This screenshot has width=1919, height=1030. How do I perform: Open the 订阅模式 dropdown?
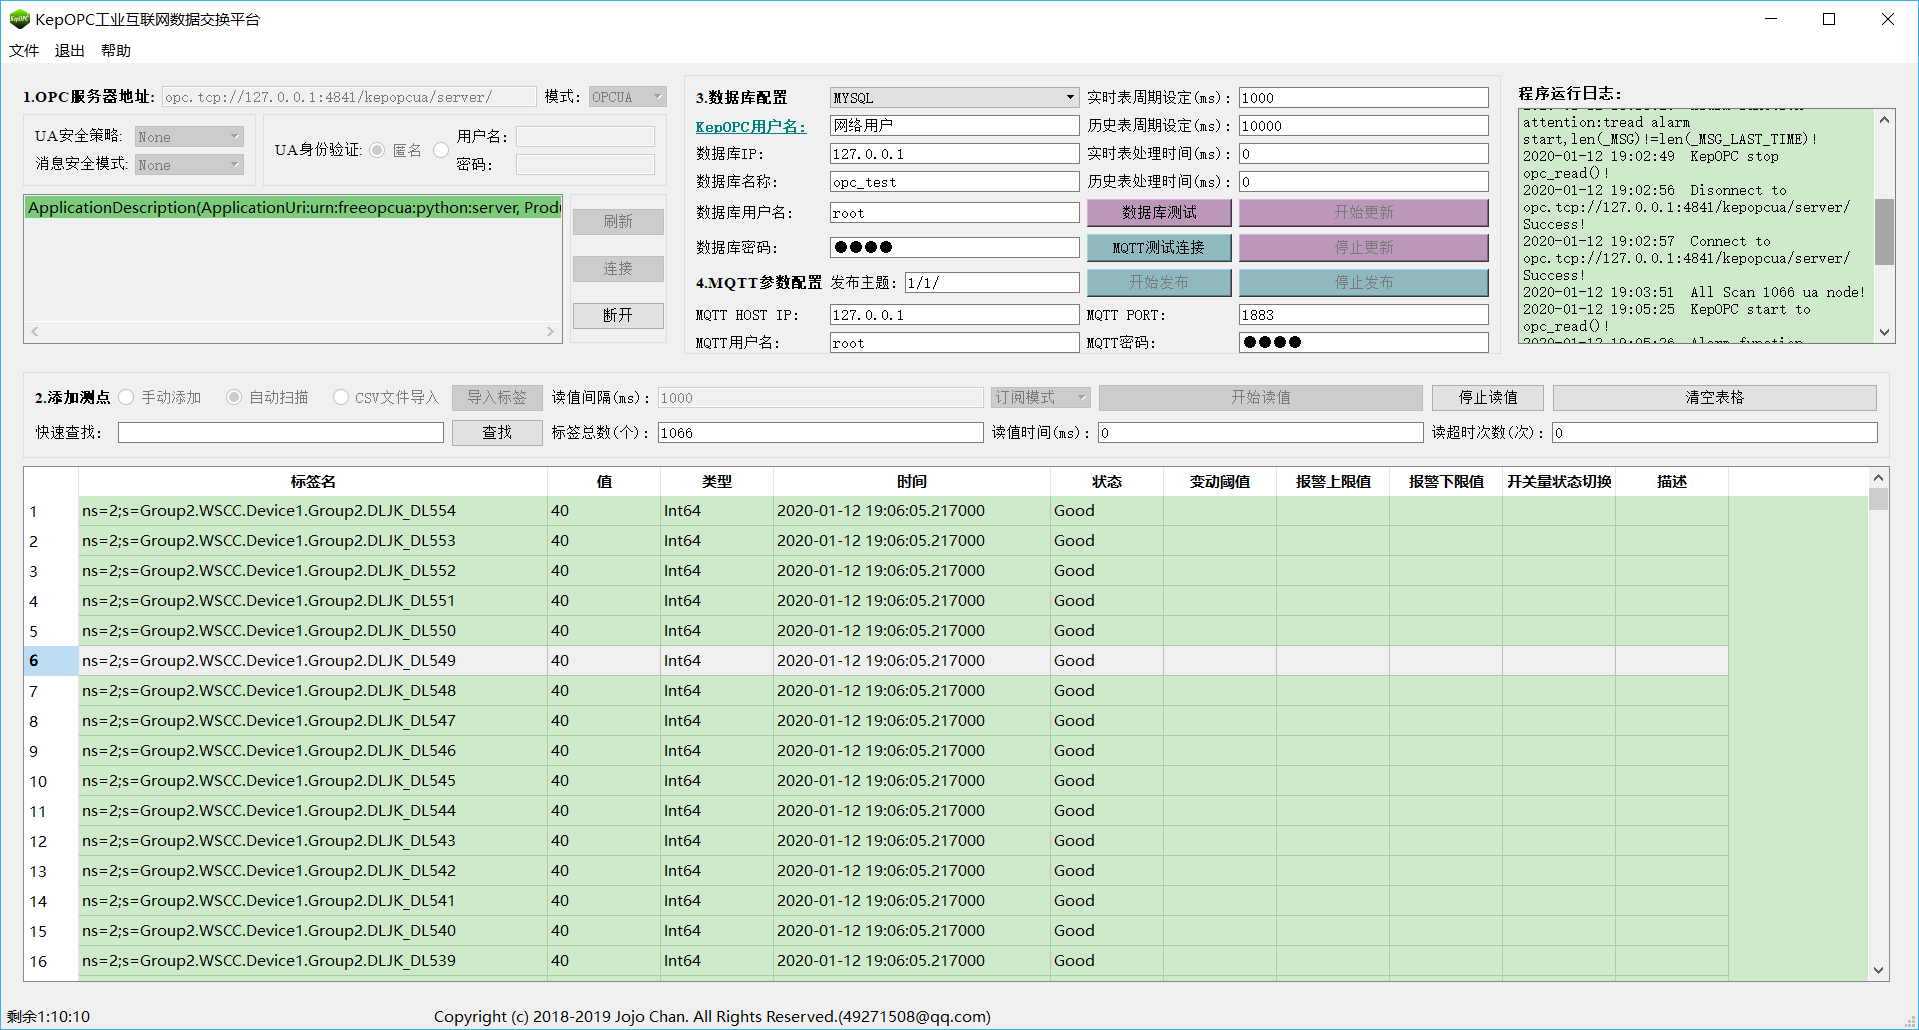pos(1041,398)
